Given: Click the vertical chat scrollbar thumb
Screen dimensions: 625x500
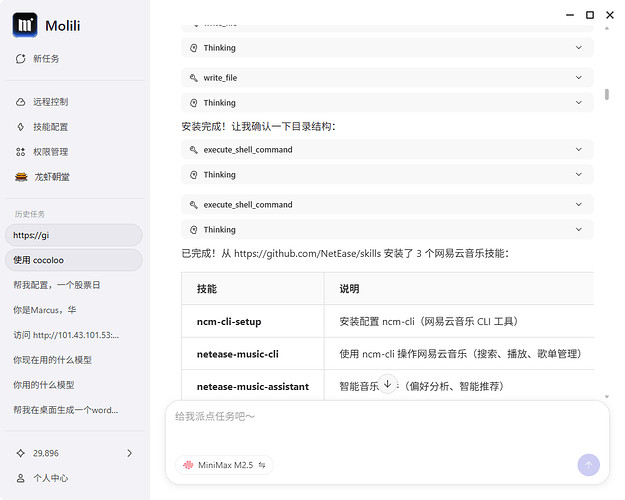Looking at the screenshot, I should point(606,95).
